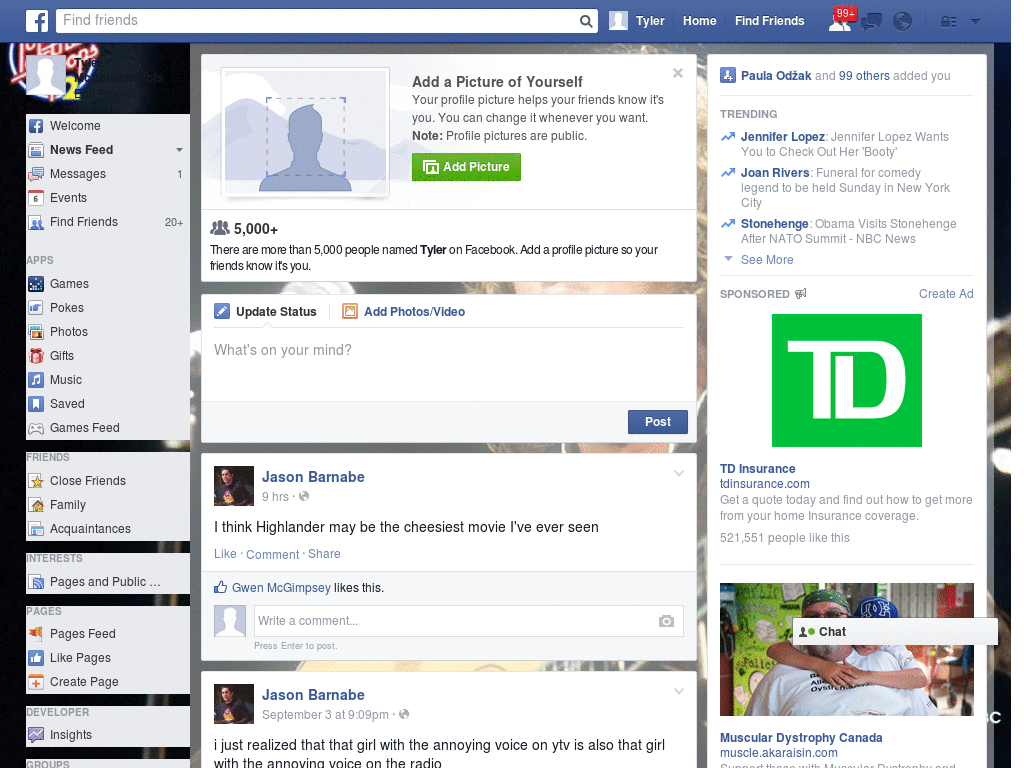The image size is (1024, 768).
Task: Click the search magnifier icon
Action: pos(586,21)
